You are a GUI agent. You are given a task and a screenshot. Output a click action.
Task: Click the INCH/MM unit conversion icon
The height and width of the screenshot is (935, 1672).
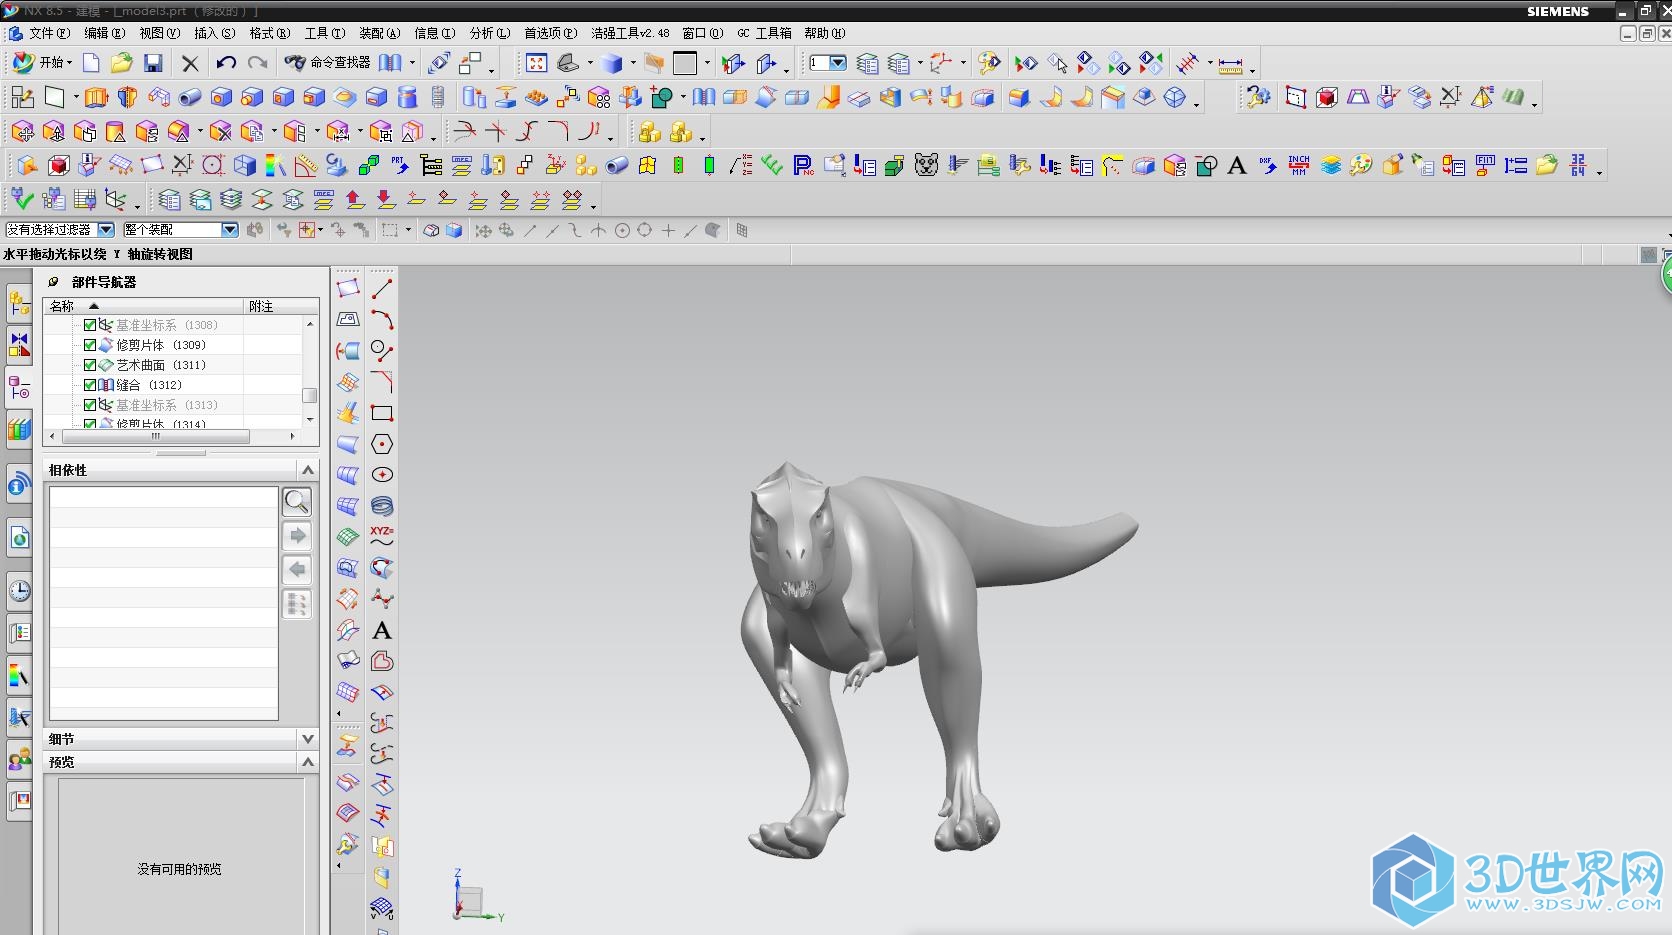[x=1299, y=165]
